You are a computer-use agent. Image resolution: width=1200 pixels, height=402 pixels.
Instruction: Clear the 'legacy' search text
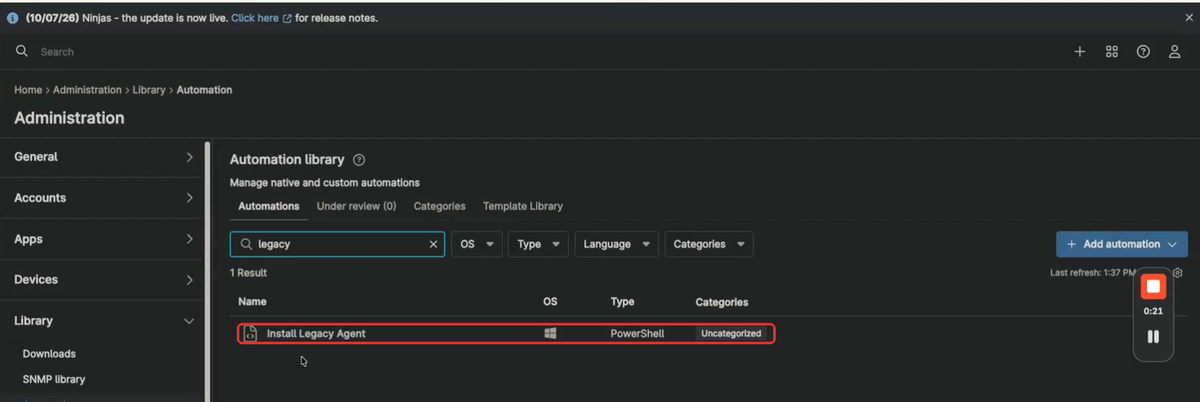(433, 244)
